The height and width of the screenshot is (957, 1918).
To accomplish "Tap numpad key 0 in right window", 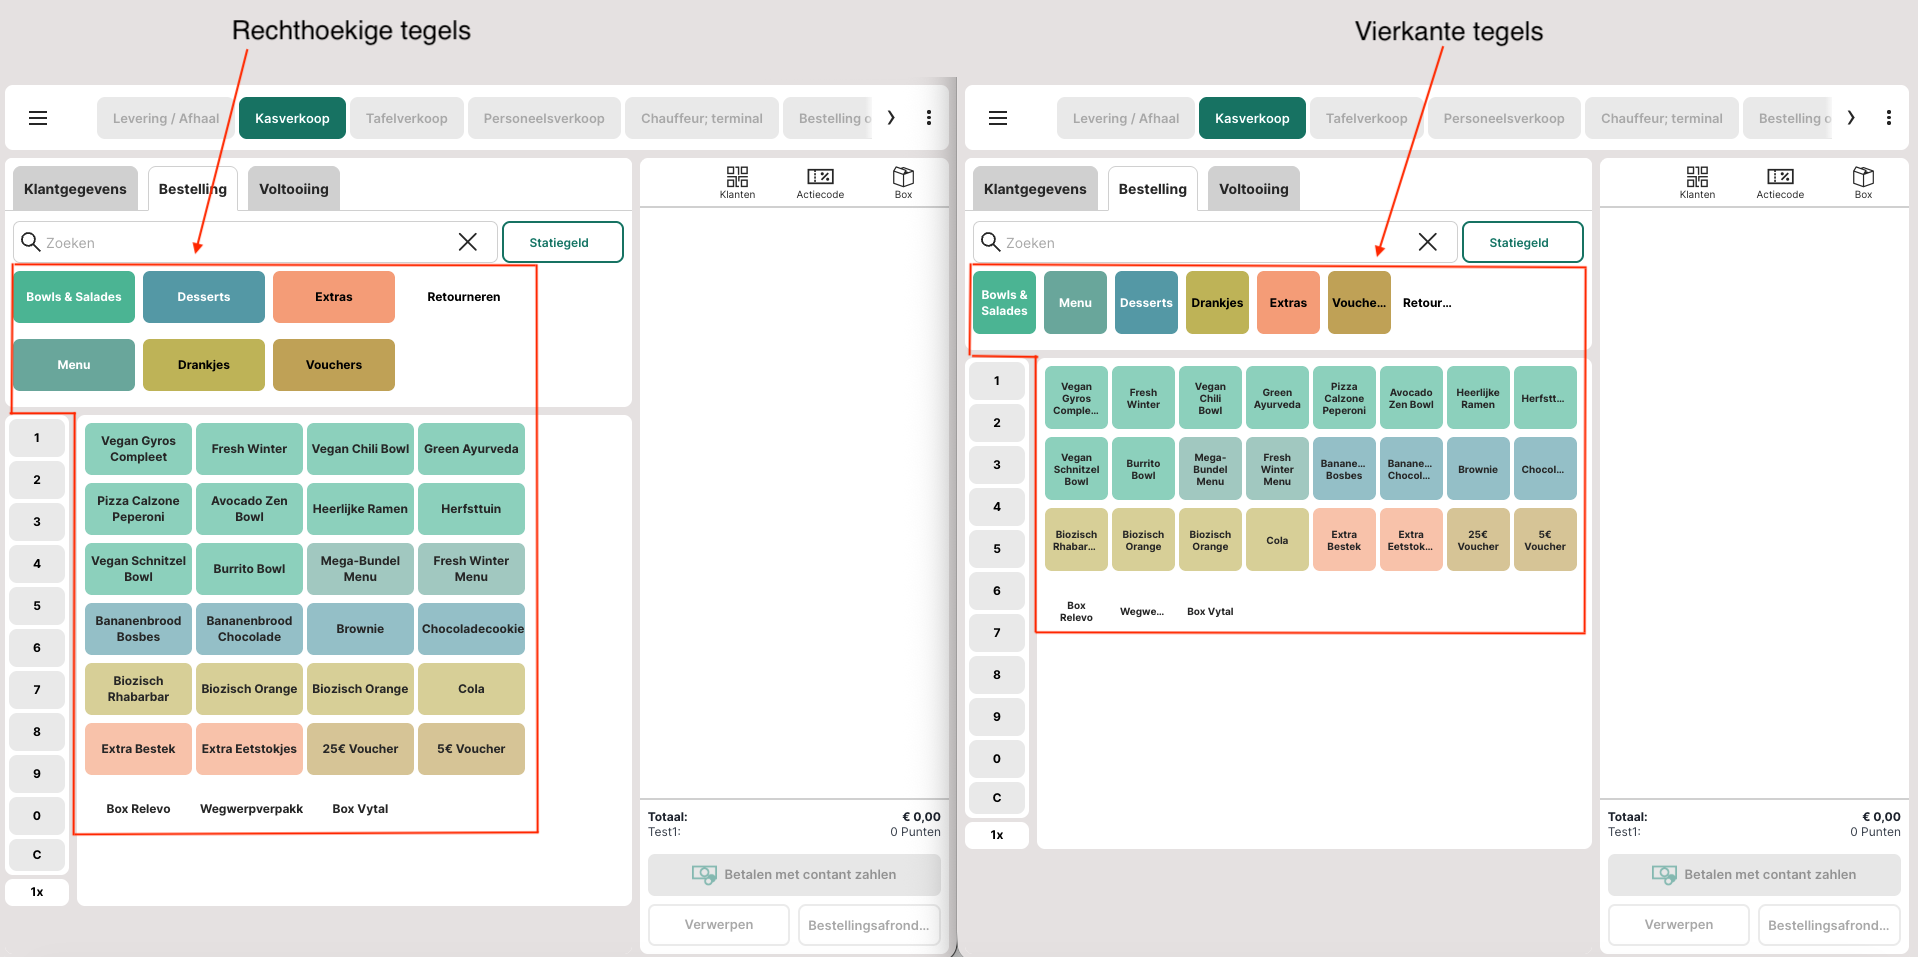I will pos(997,759).
